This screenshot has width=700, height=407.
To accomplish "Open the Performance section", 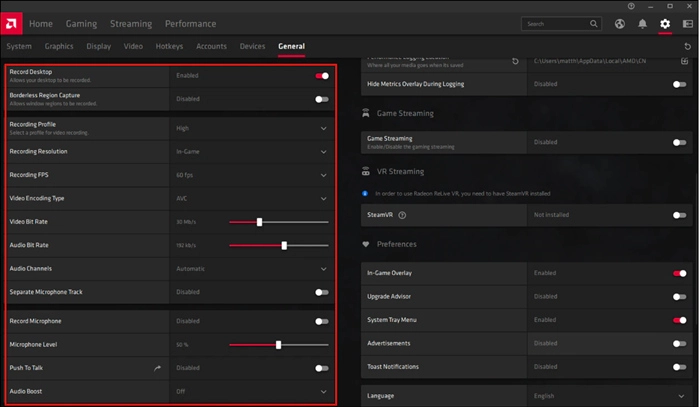I will (190, 23).
